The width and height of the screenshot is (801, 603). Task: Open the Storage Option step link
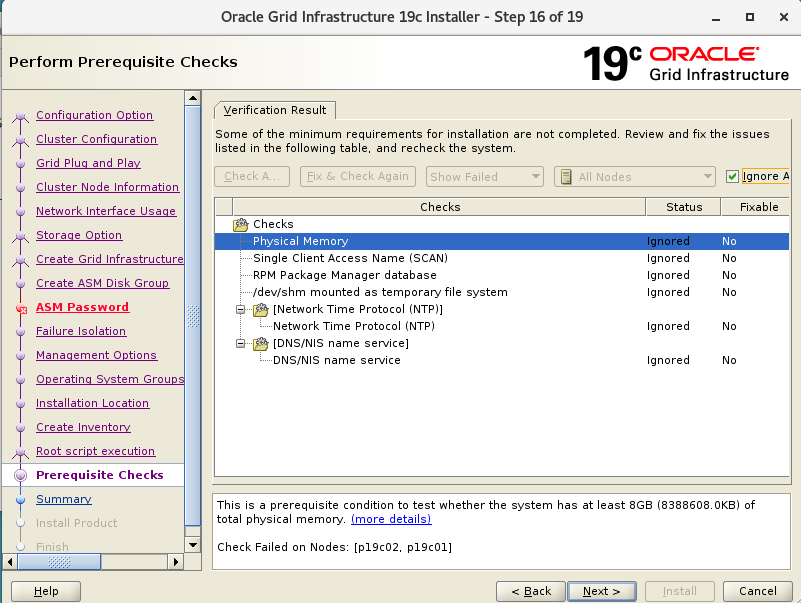click(79, 236)
